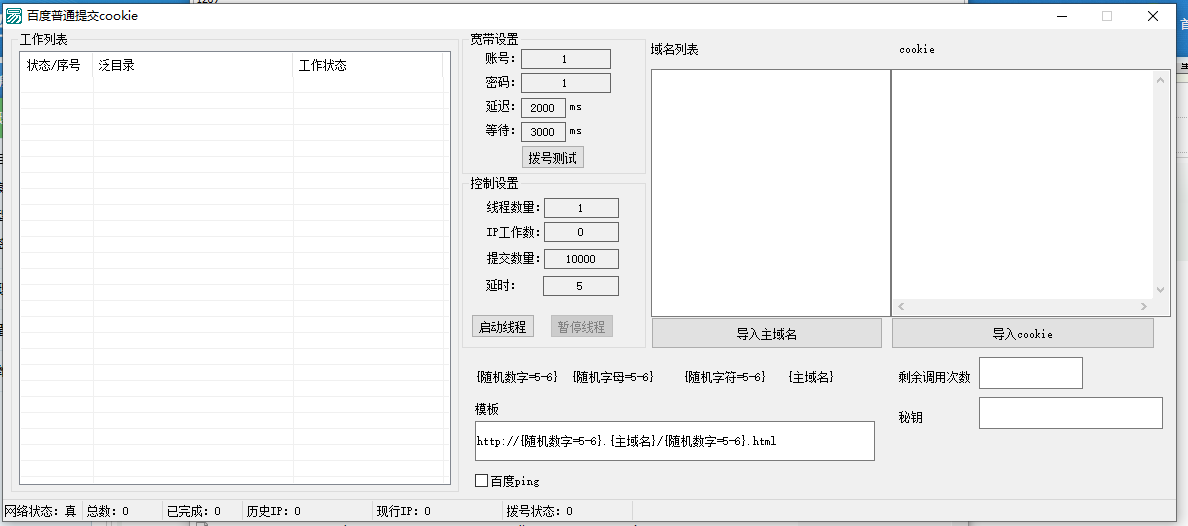Click the 工作列表 group label
Image resolution: width=1188 pixels, height=526 pixels.
tap(44, 39)
